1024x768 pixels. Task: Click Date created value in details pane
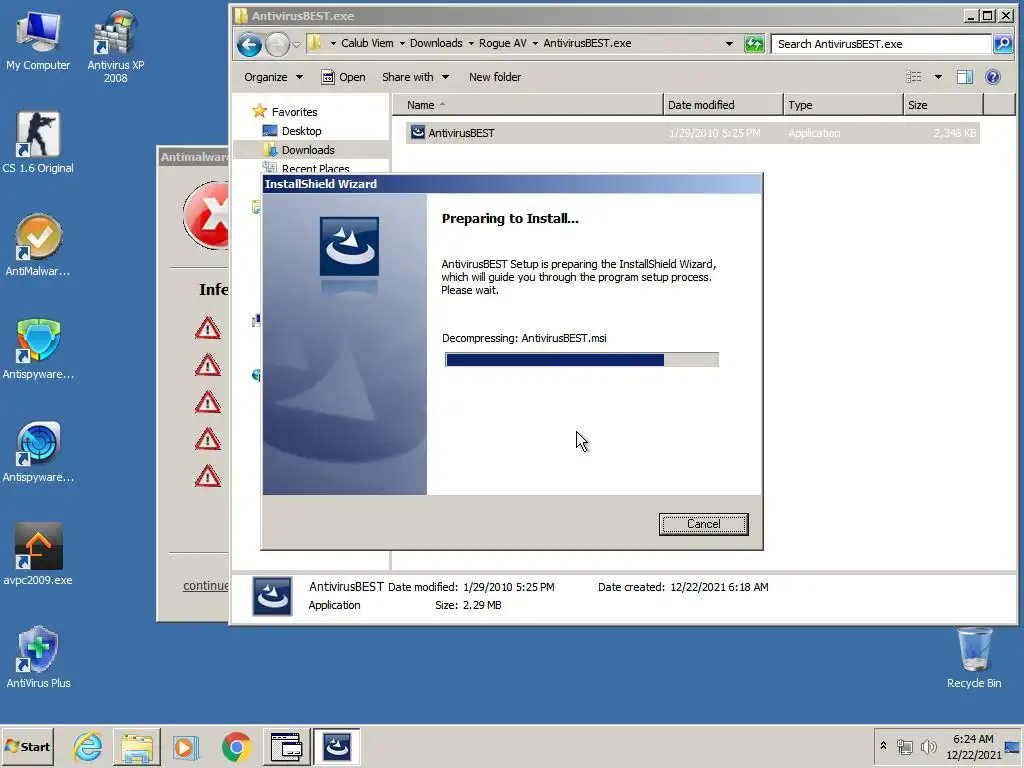click(719, 586)
